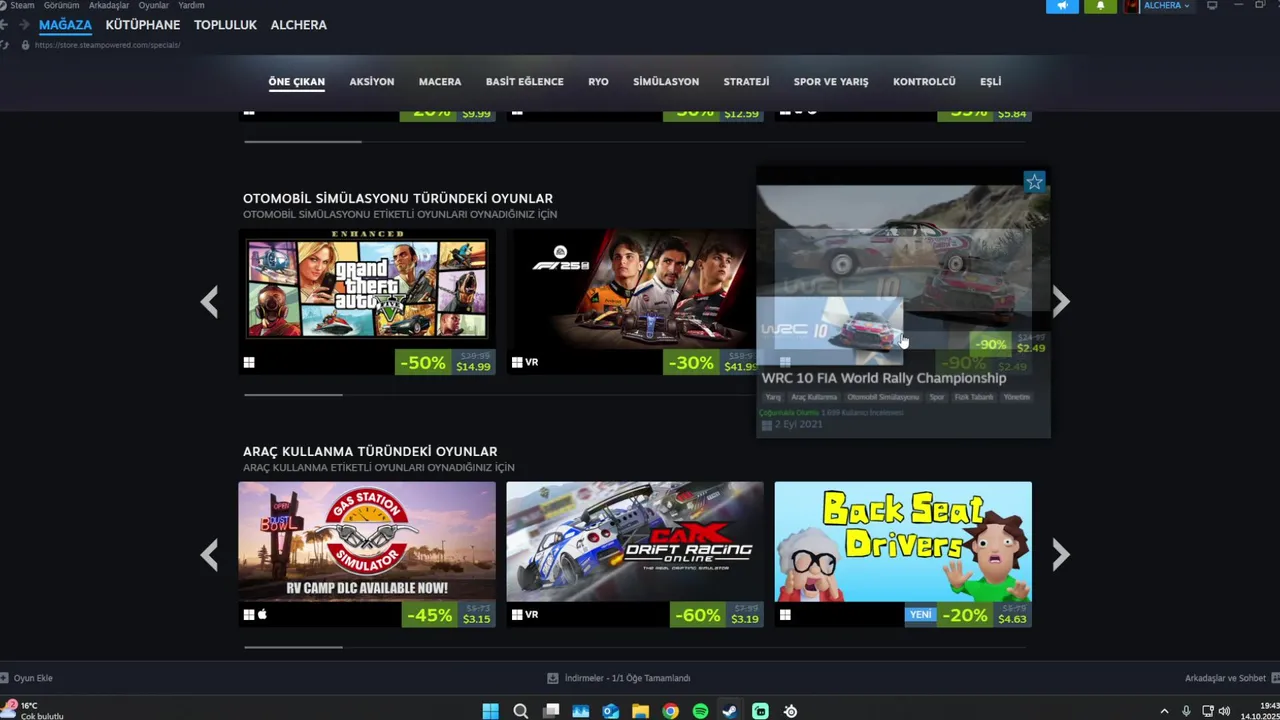
Task: Click the Photos app in taskbar
Action: click(x=580, y=711)
